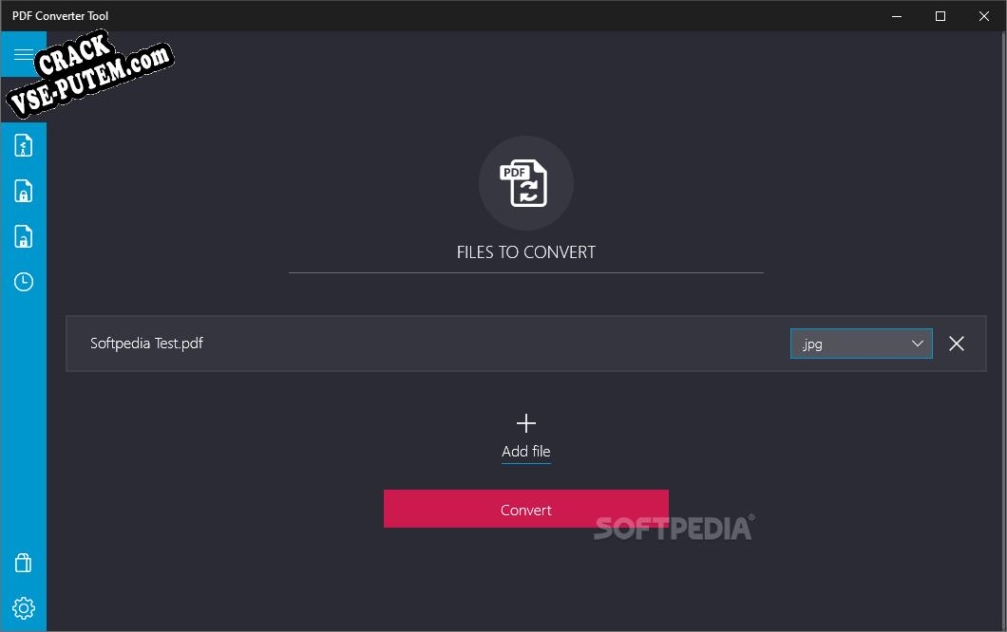Screen dimensions: 1007x632
Task: Open the history clock icon
Action: (24, 282)
